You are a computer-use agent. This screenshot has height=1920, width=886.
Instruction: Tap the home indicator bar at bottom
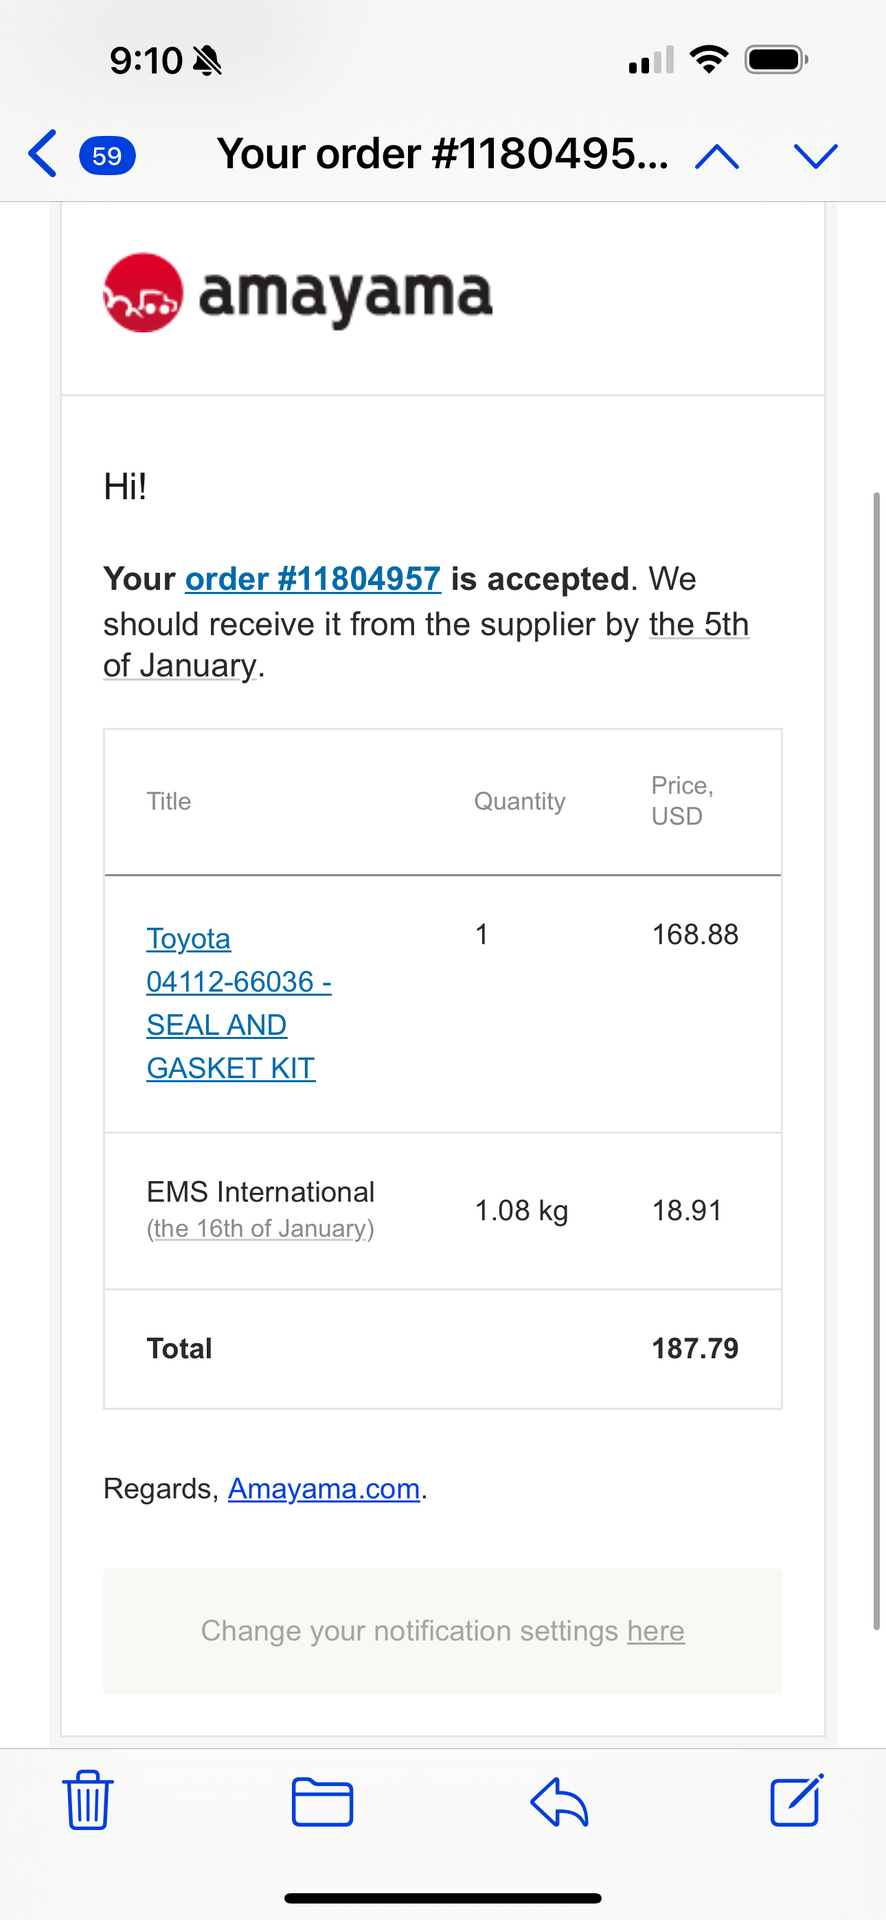[443, 1898]
